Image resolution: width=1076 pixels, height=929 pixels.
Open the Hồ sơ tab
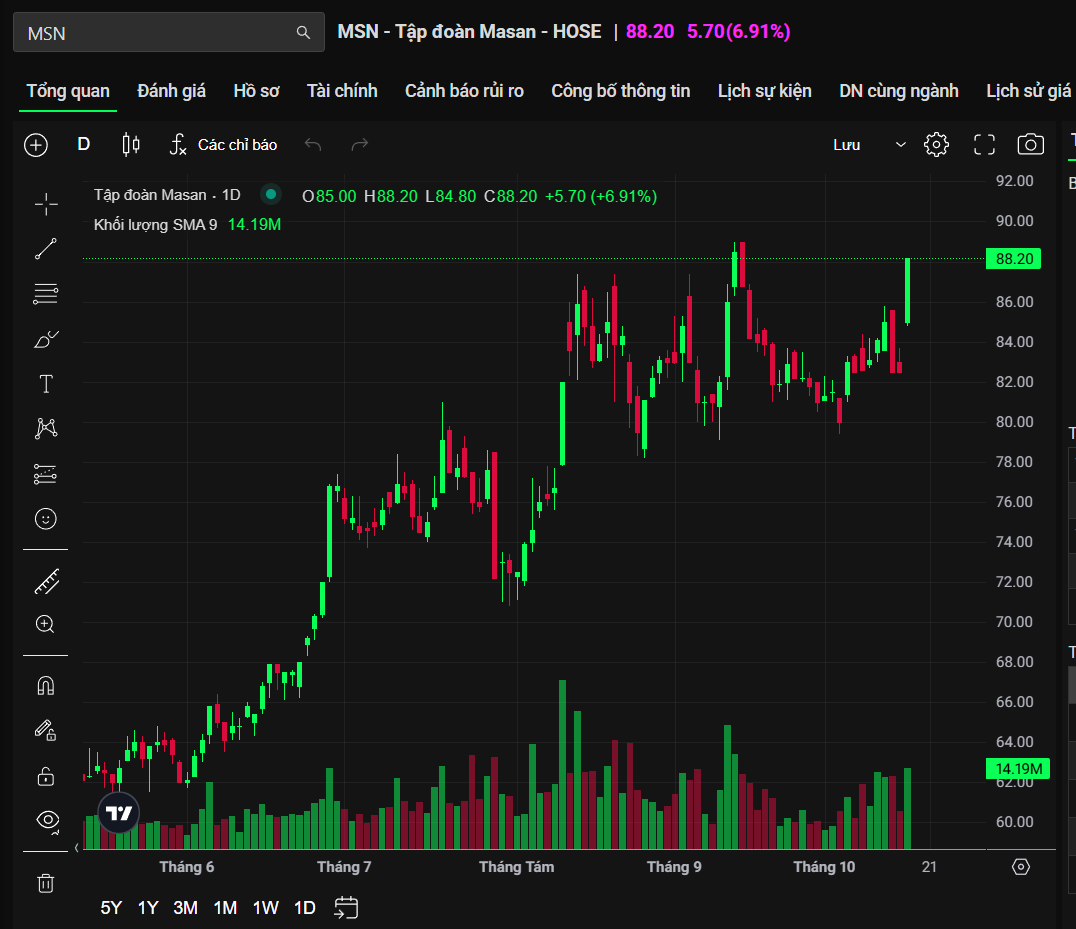coord(256,91)
